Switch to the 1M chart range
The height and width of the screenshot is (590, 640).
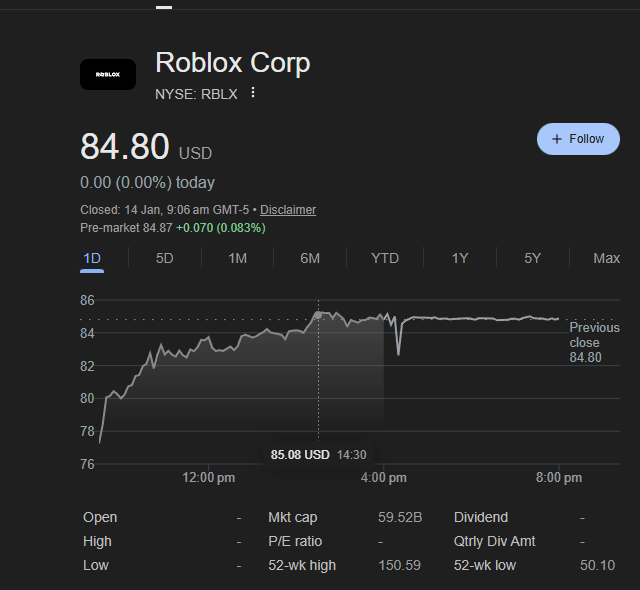point(237,258)
